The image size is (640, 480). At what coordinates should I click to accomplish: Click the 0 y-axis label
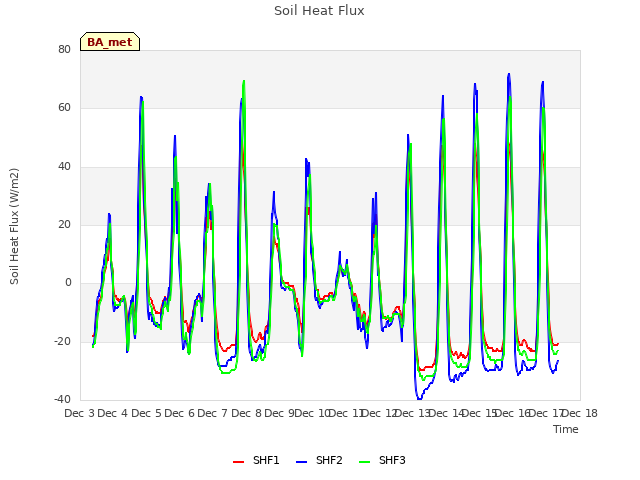point(68,282)
